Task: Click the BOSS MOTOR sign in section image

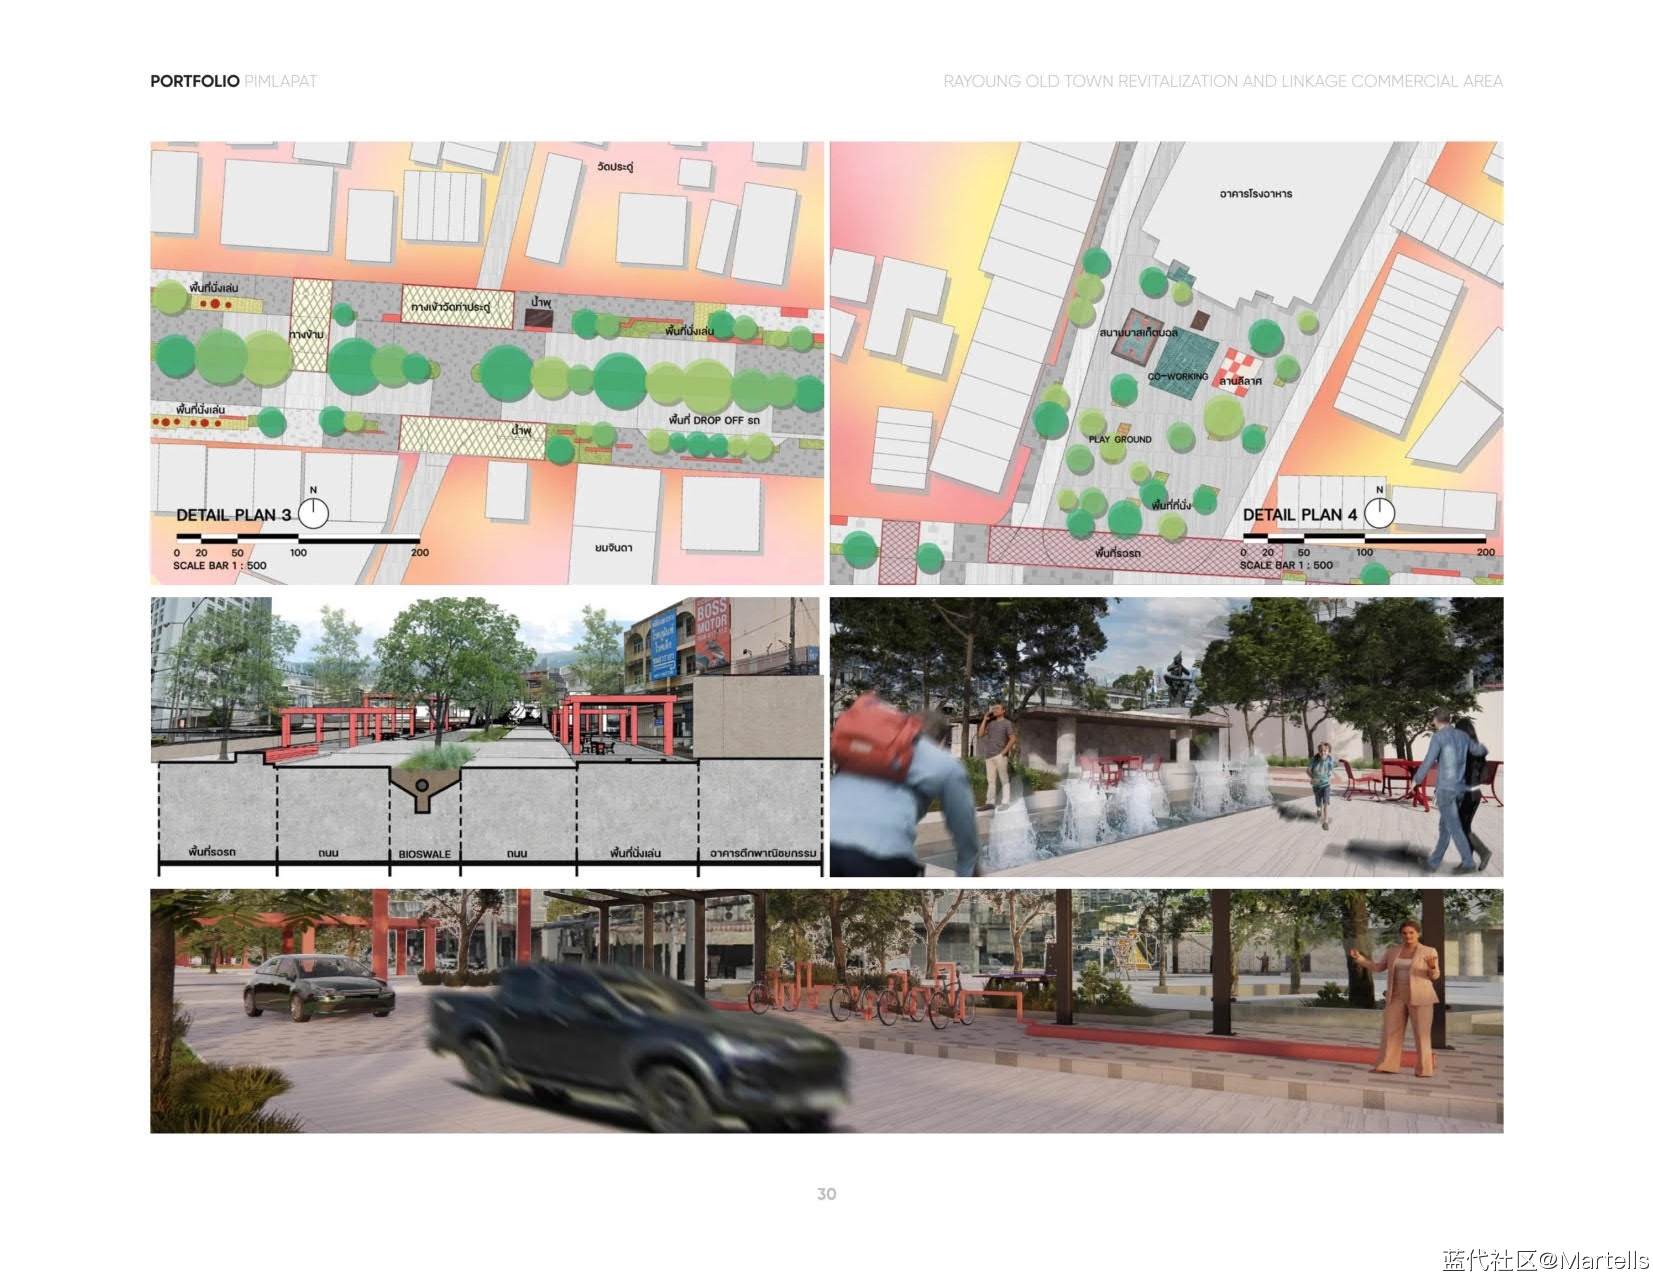Action: [711, 621]
